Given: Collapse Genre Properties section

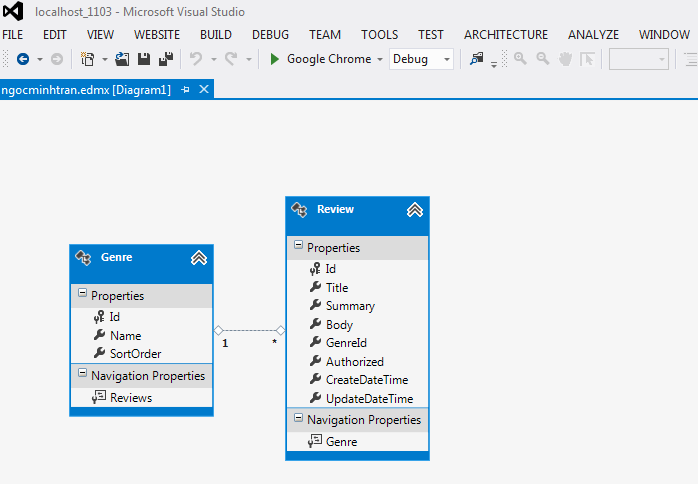Looking at the screenshot, I should pyautogui.click(x=82, y=293).
